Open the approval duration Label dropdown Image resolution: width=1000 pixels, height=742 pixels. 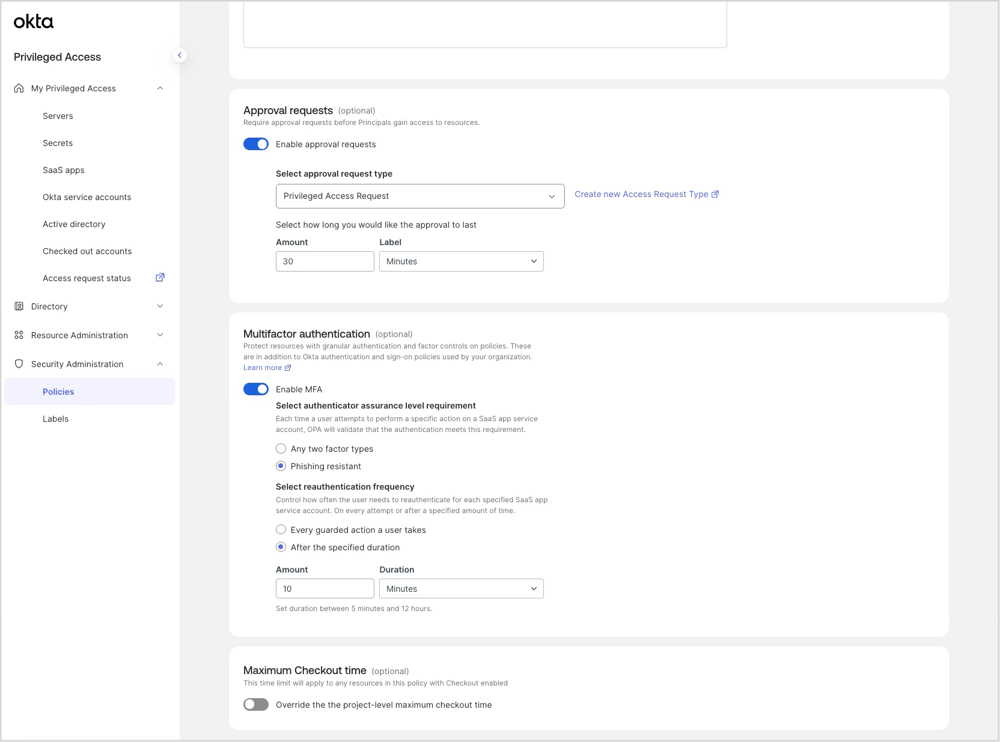pyautogui.click(x=461, y=260)
